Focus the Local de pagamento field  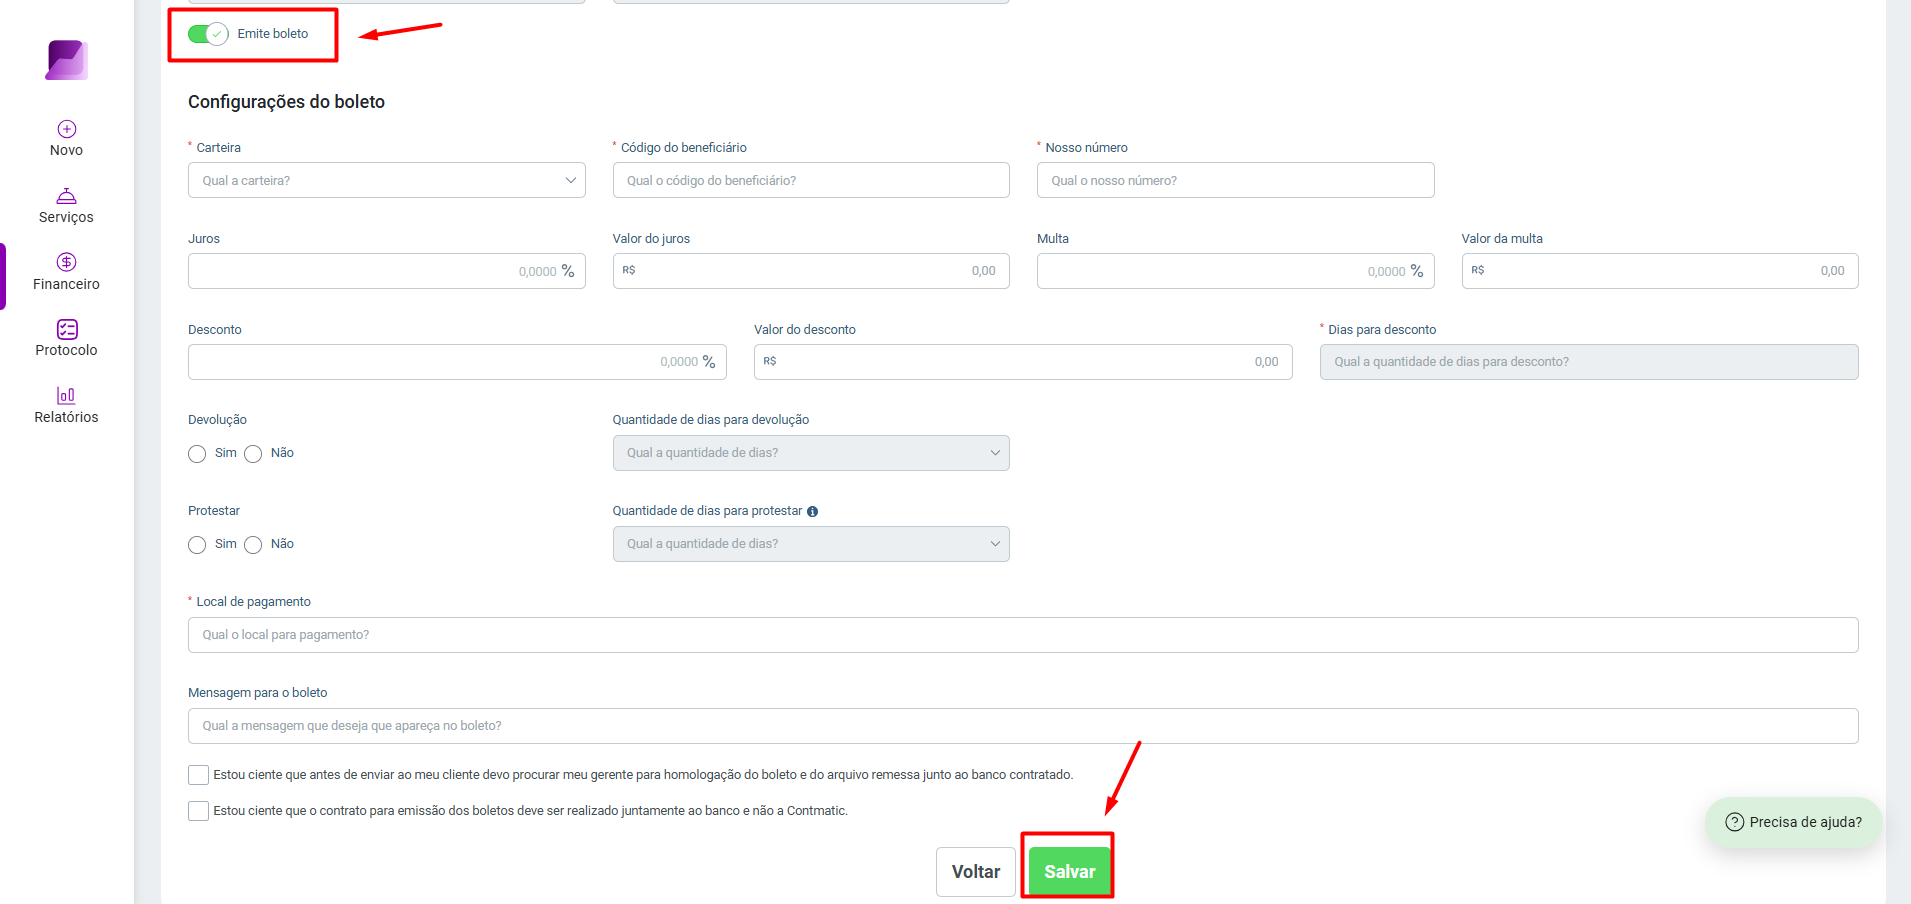(x=1023, y=635)
